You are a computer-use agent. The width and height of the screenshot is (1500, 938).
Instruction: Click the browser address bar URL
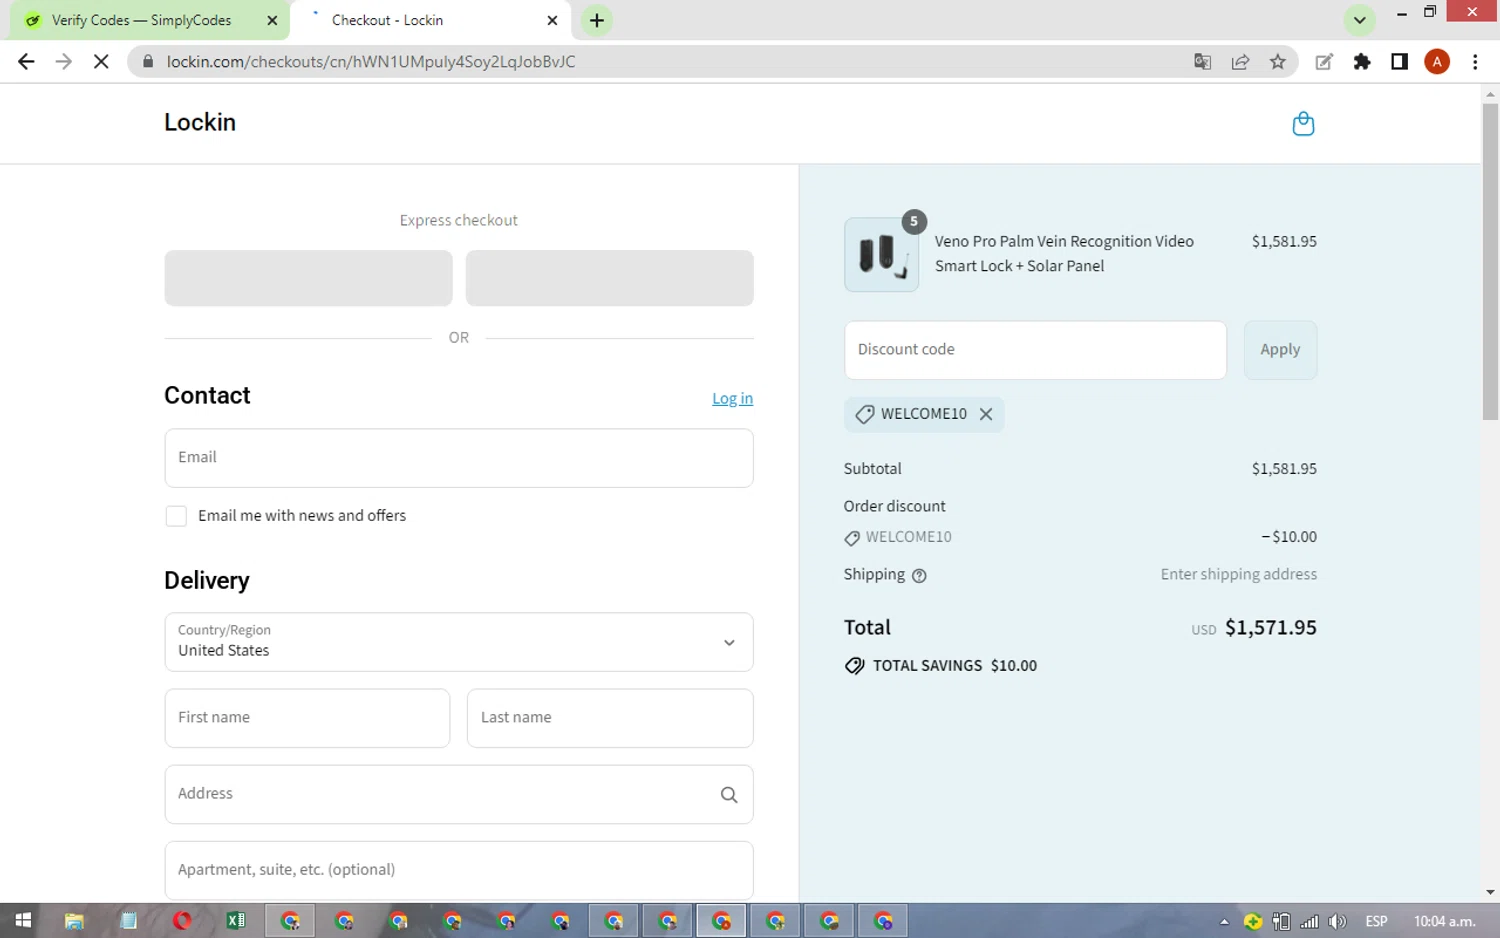point(371,62)
